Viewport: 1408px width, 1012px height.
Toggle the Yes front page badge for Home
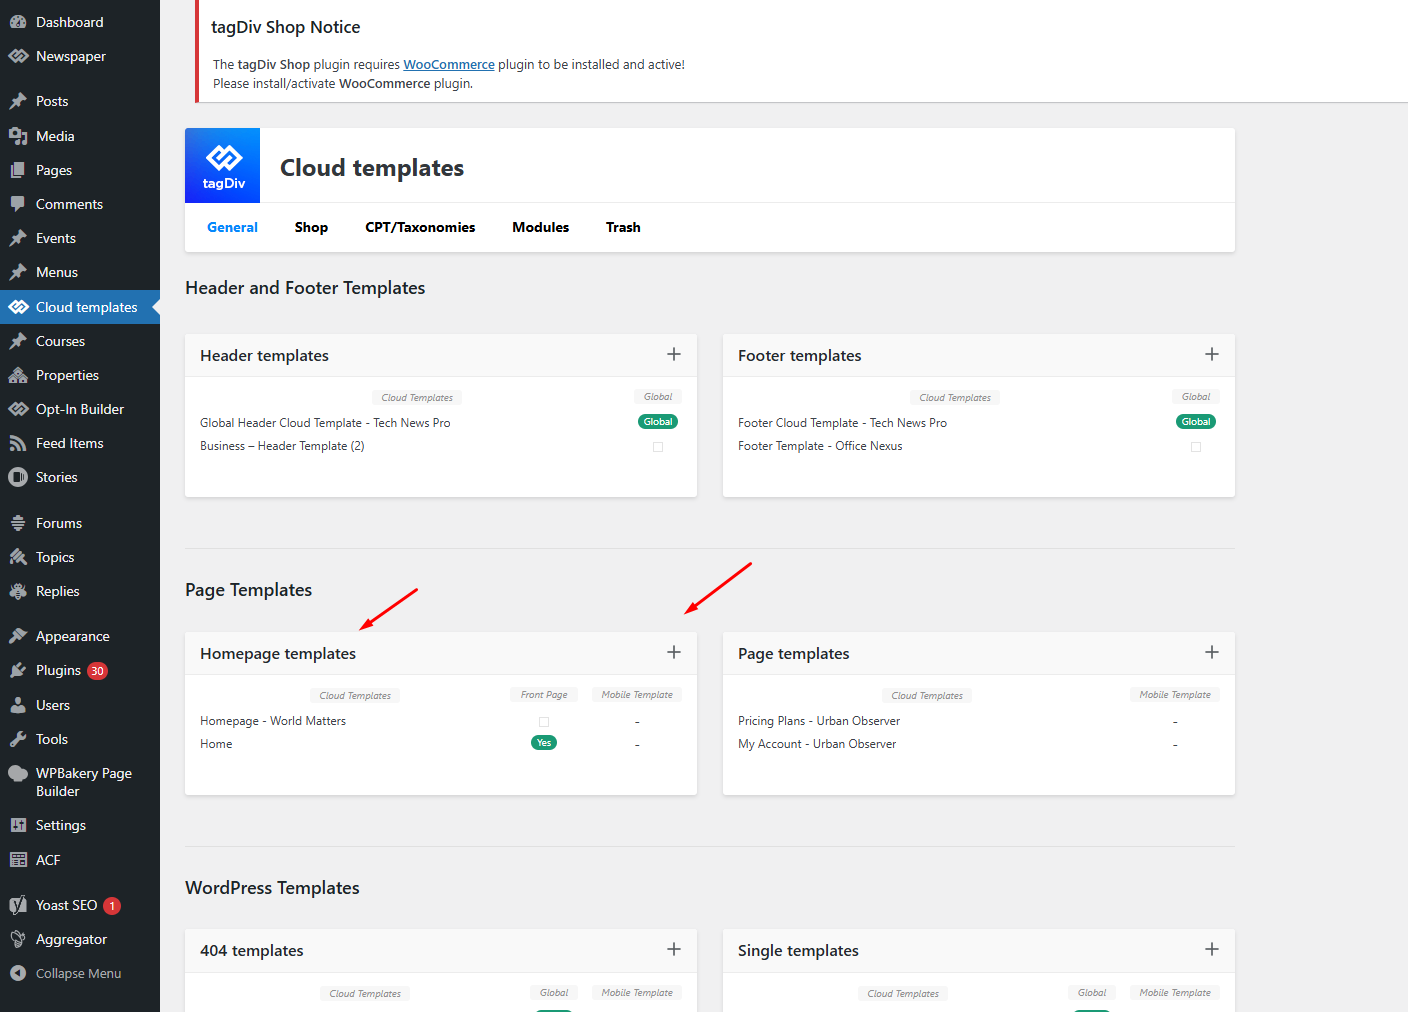point(544,743)
